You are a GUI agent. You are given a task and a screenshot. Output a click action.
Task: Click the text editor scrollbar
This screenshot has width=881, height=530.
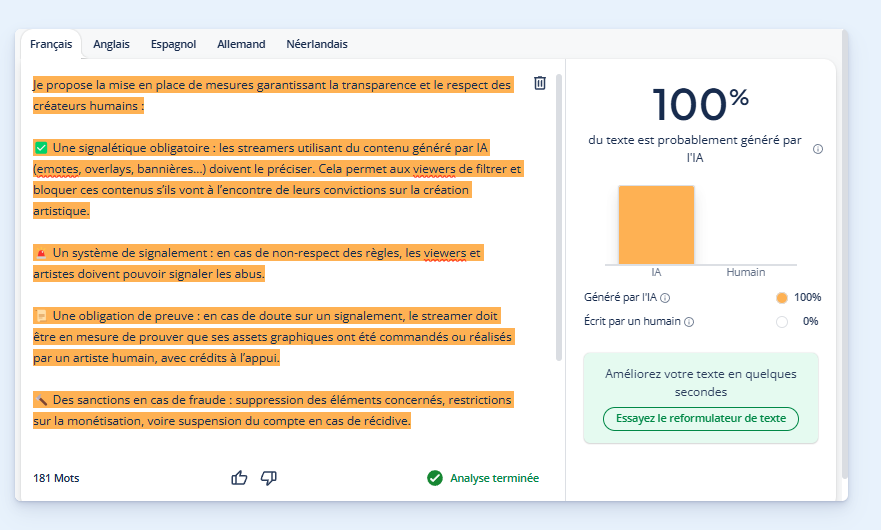point(558,217)
